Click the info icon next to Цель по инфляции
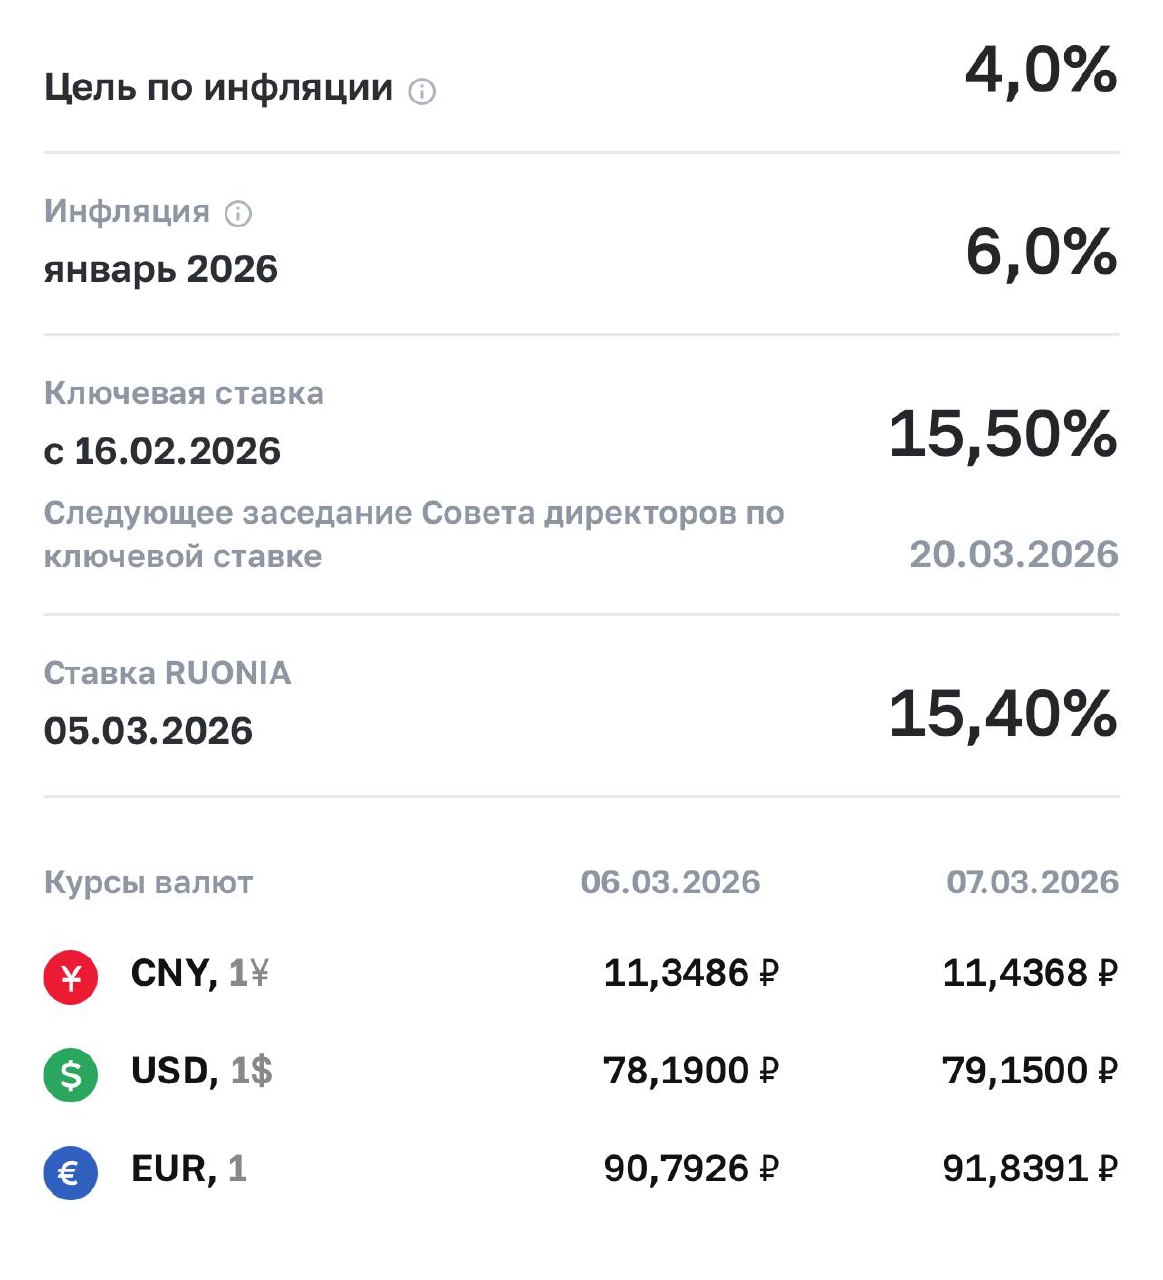Image resolution: width=1163 pixels, height=1280 pixels. (422, 92)
